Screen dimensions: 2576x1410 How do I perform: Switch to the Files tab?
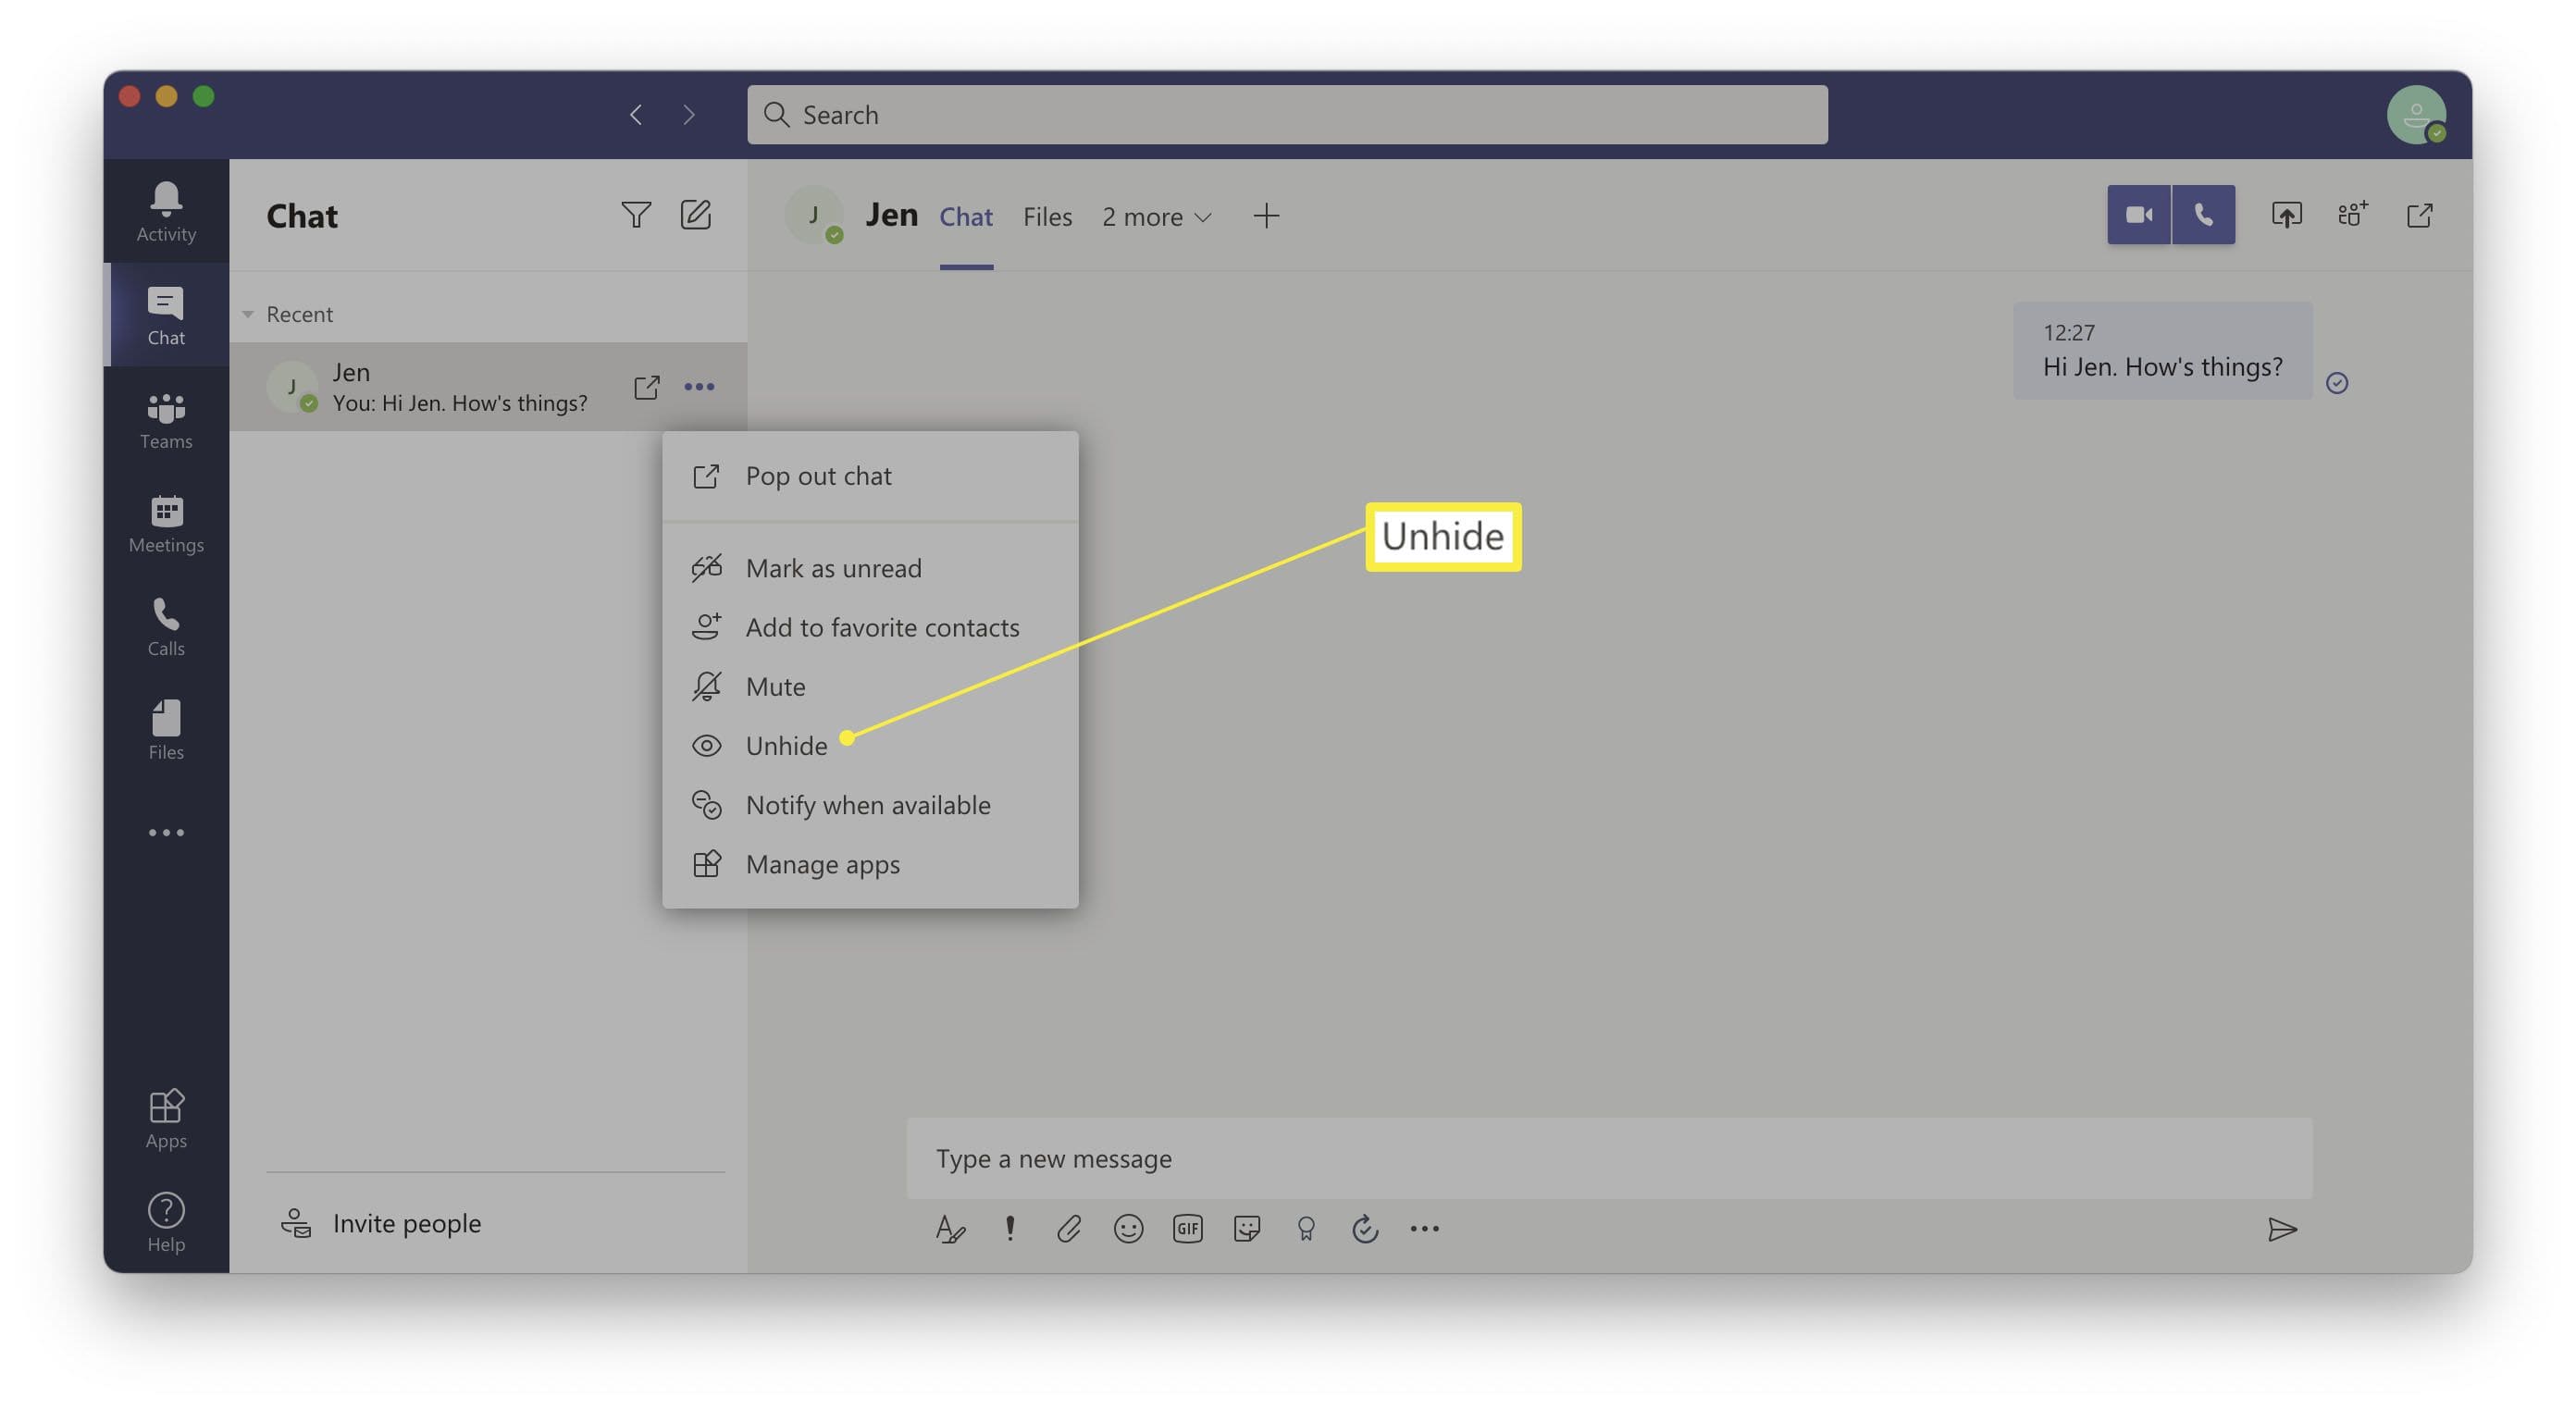(x=1047, y=217)
